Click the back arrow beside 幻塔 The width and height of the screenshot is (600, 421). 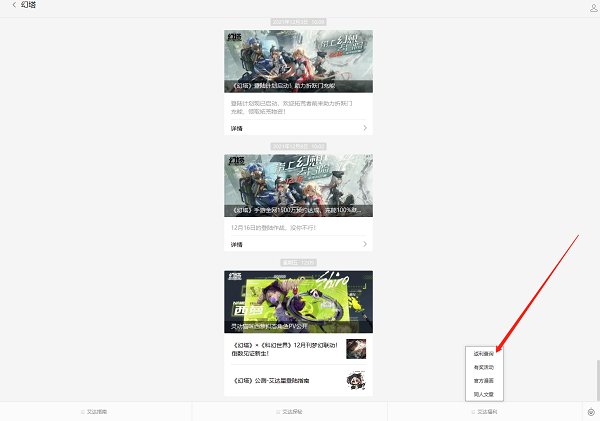[14, 6]
